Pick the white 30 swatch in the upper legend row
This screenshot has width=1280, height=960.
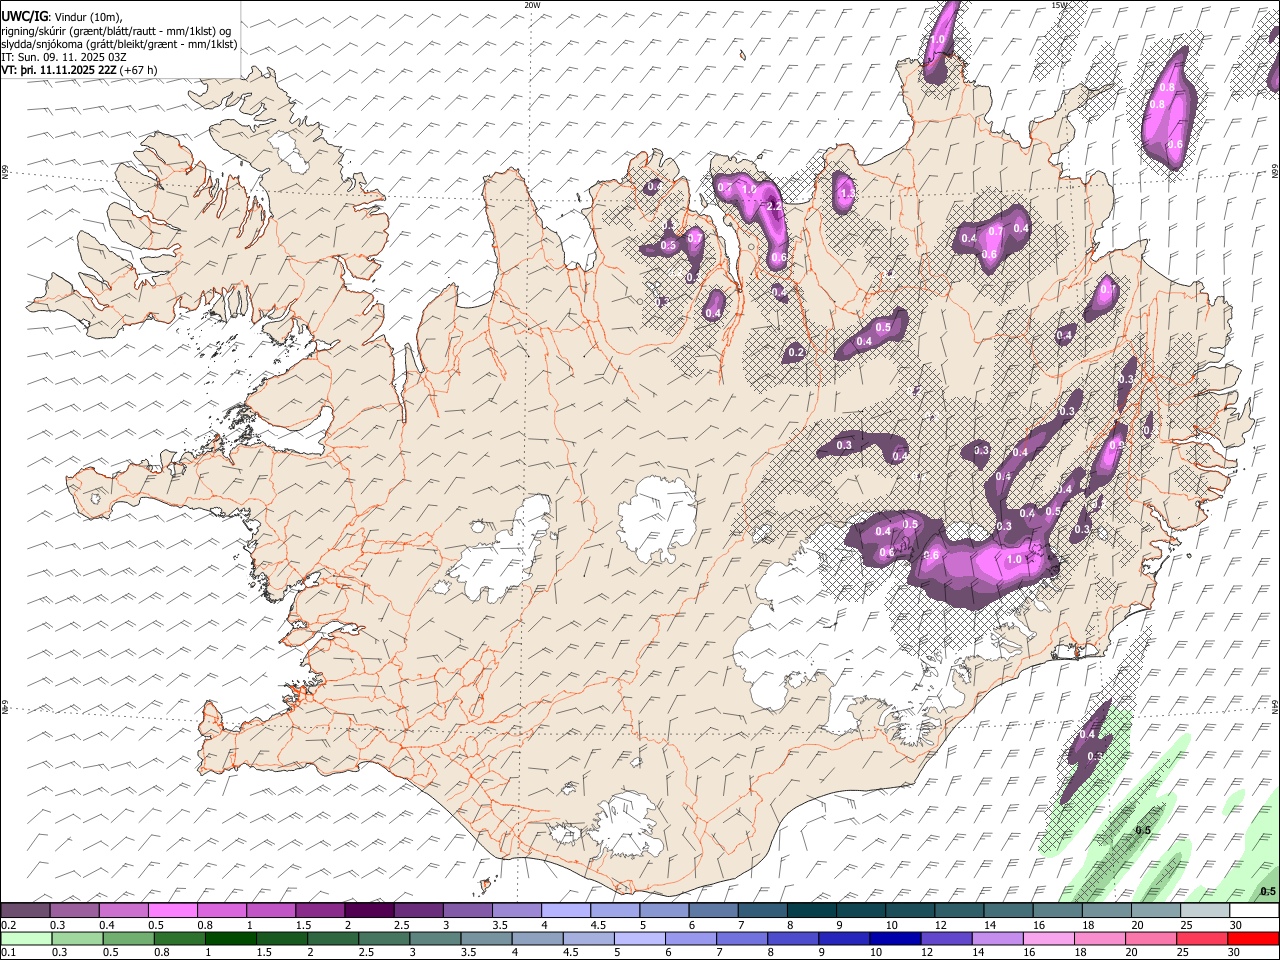(x=1255, y=910)
